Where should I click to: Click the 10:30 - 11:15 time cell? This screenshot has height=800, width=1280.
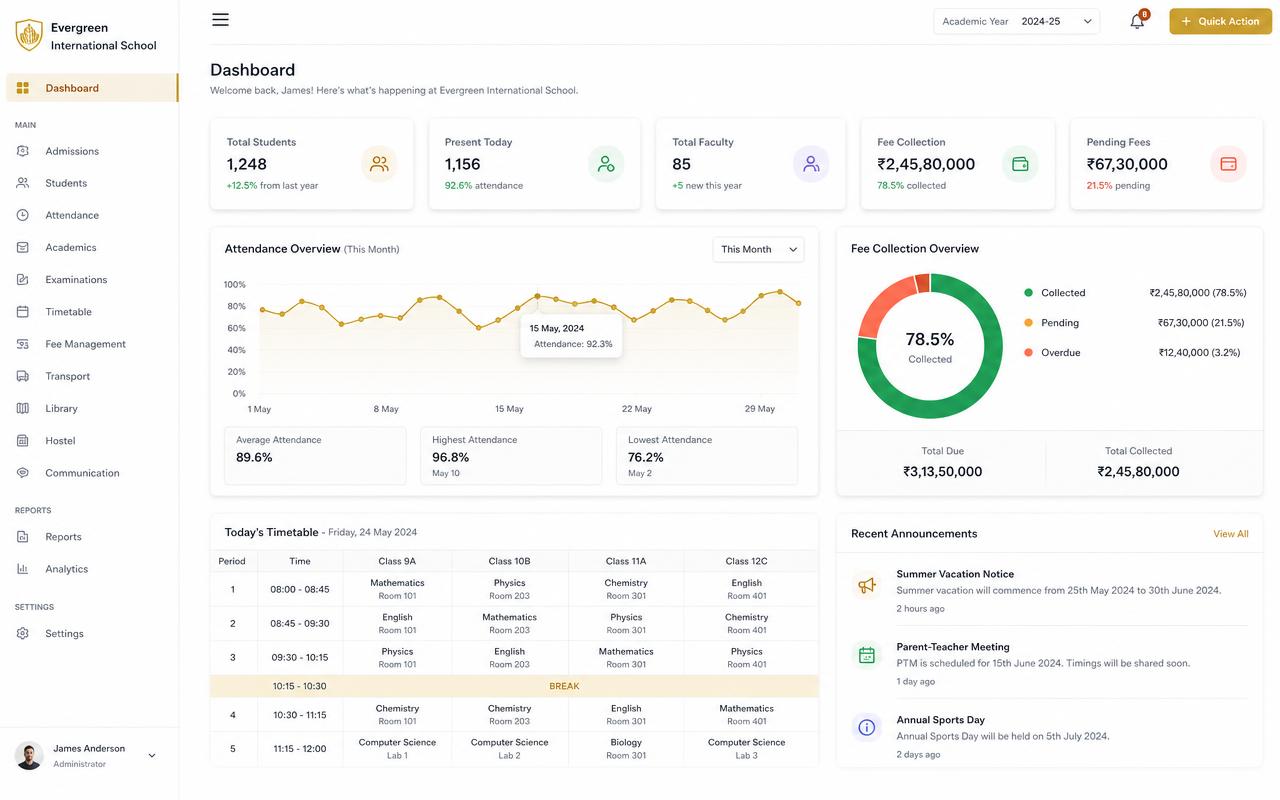click(x=300, y=715)
